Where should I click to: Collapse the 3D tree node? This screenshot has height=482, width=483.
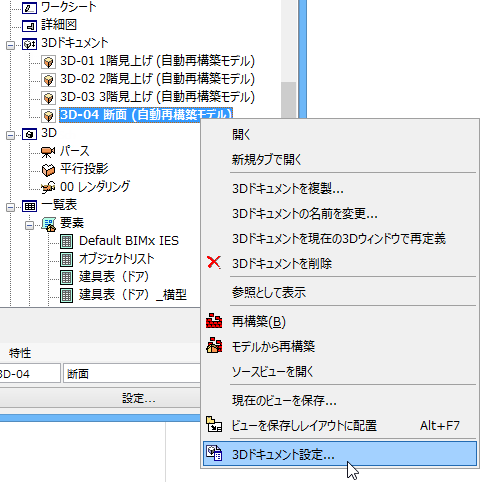10,135
